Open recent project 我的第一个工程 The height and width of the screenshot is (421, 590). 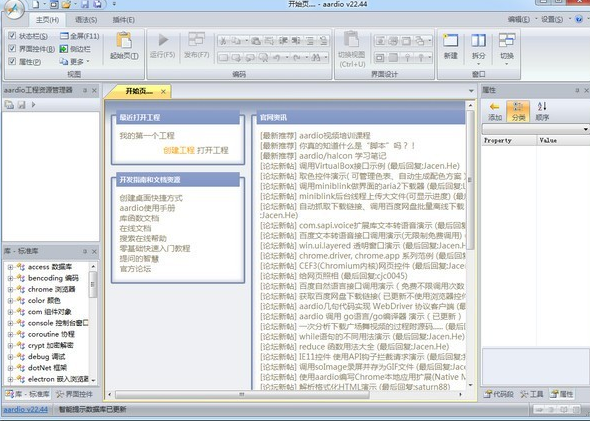147,136
